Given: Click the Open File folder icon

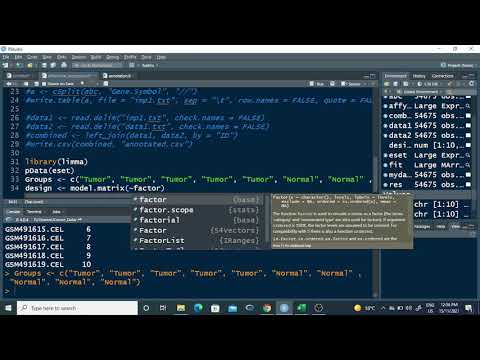Looking at the screenshot, I should 30,65.
